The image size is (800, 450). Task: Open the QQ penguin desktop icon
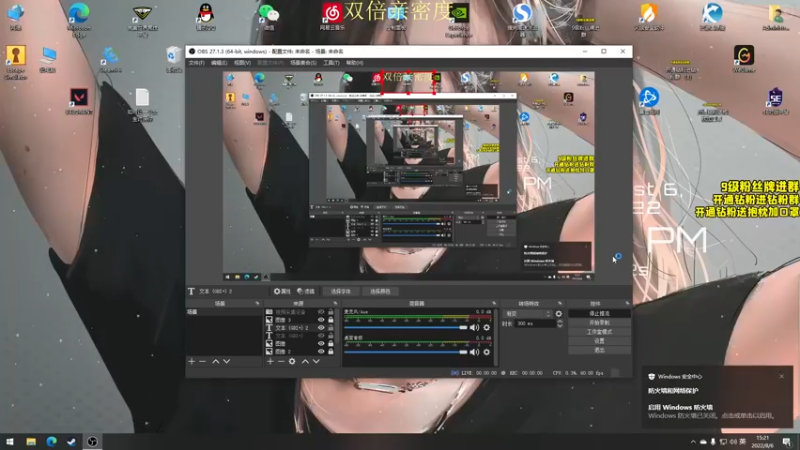205,17
